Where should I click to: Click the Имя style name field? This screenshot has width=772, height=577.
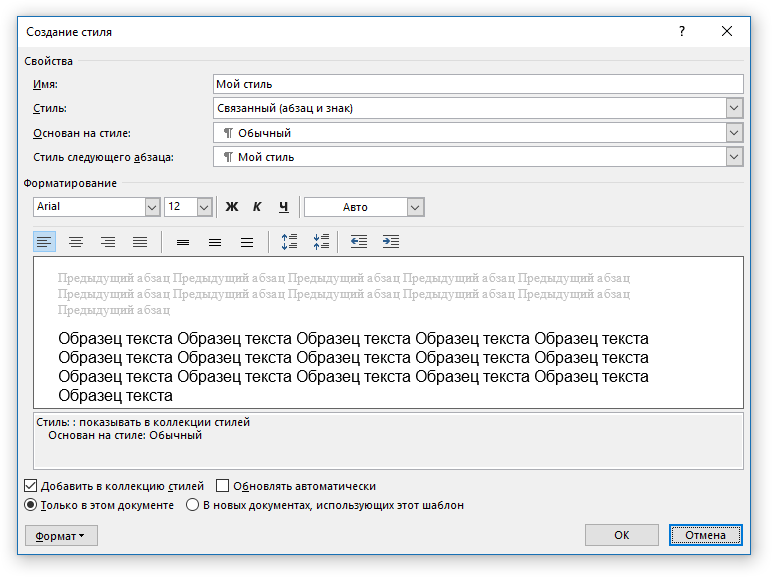click(x=478, y=84)
